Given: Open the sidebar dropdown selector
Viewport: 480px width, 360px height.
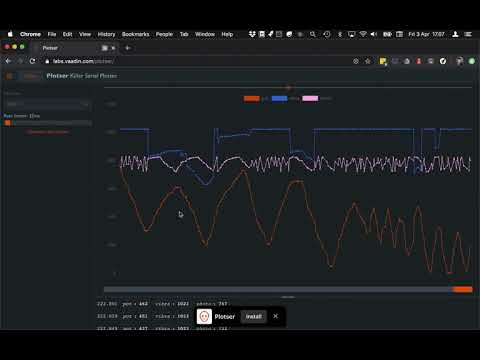Looking at the screenshot, I should (x=47, y=104).
